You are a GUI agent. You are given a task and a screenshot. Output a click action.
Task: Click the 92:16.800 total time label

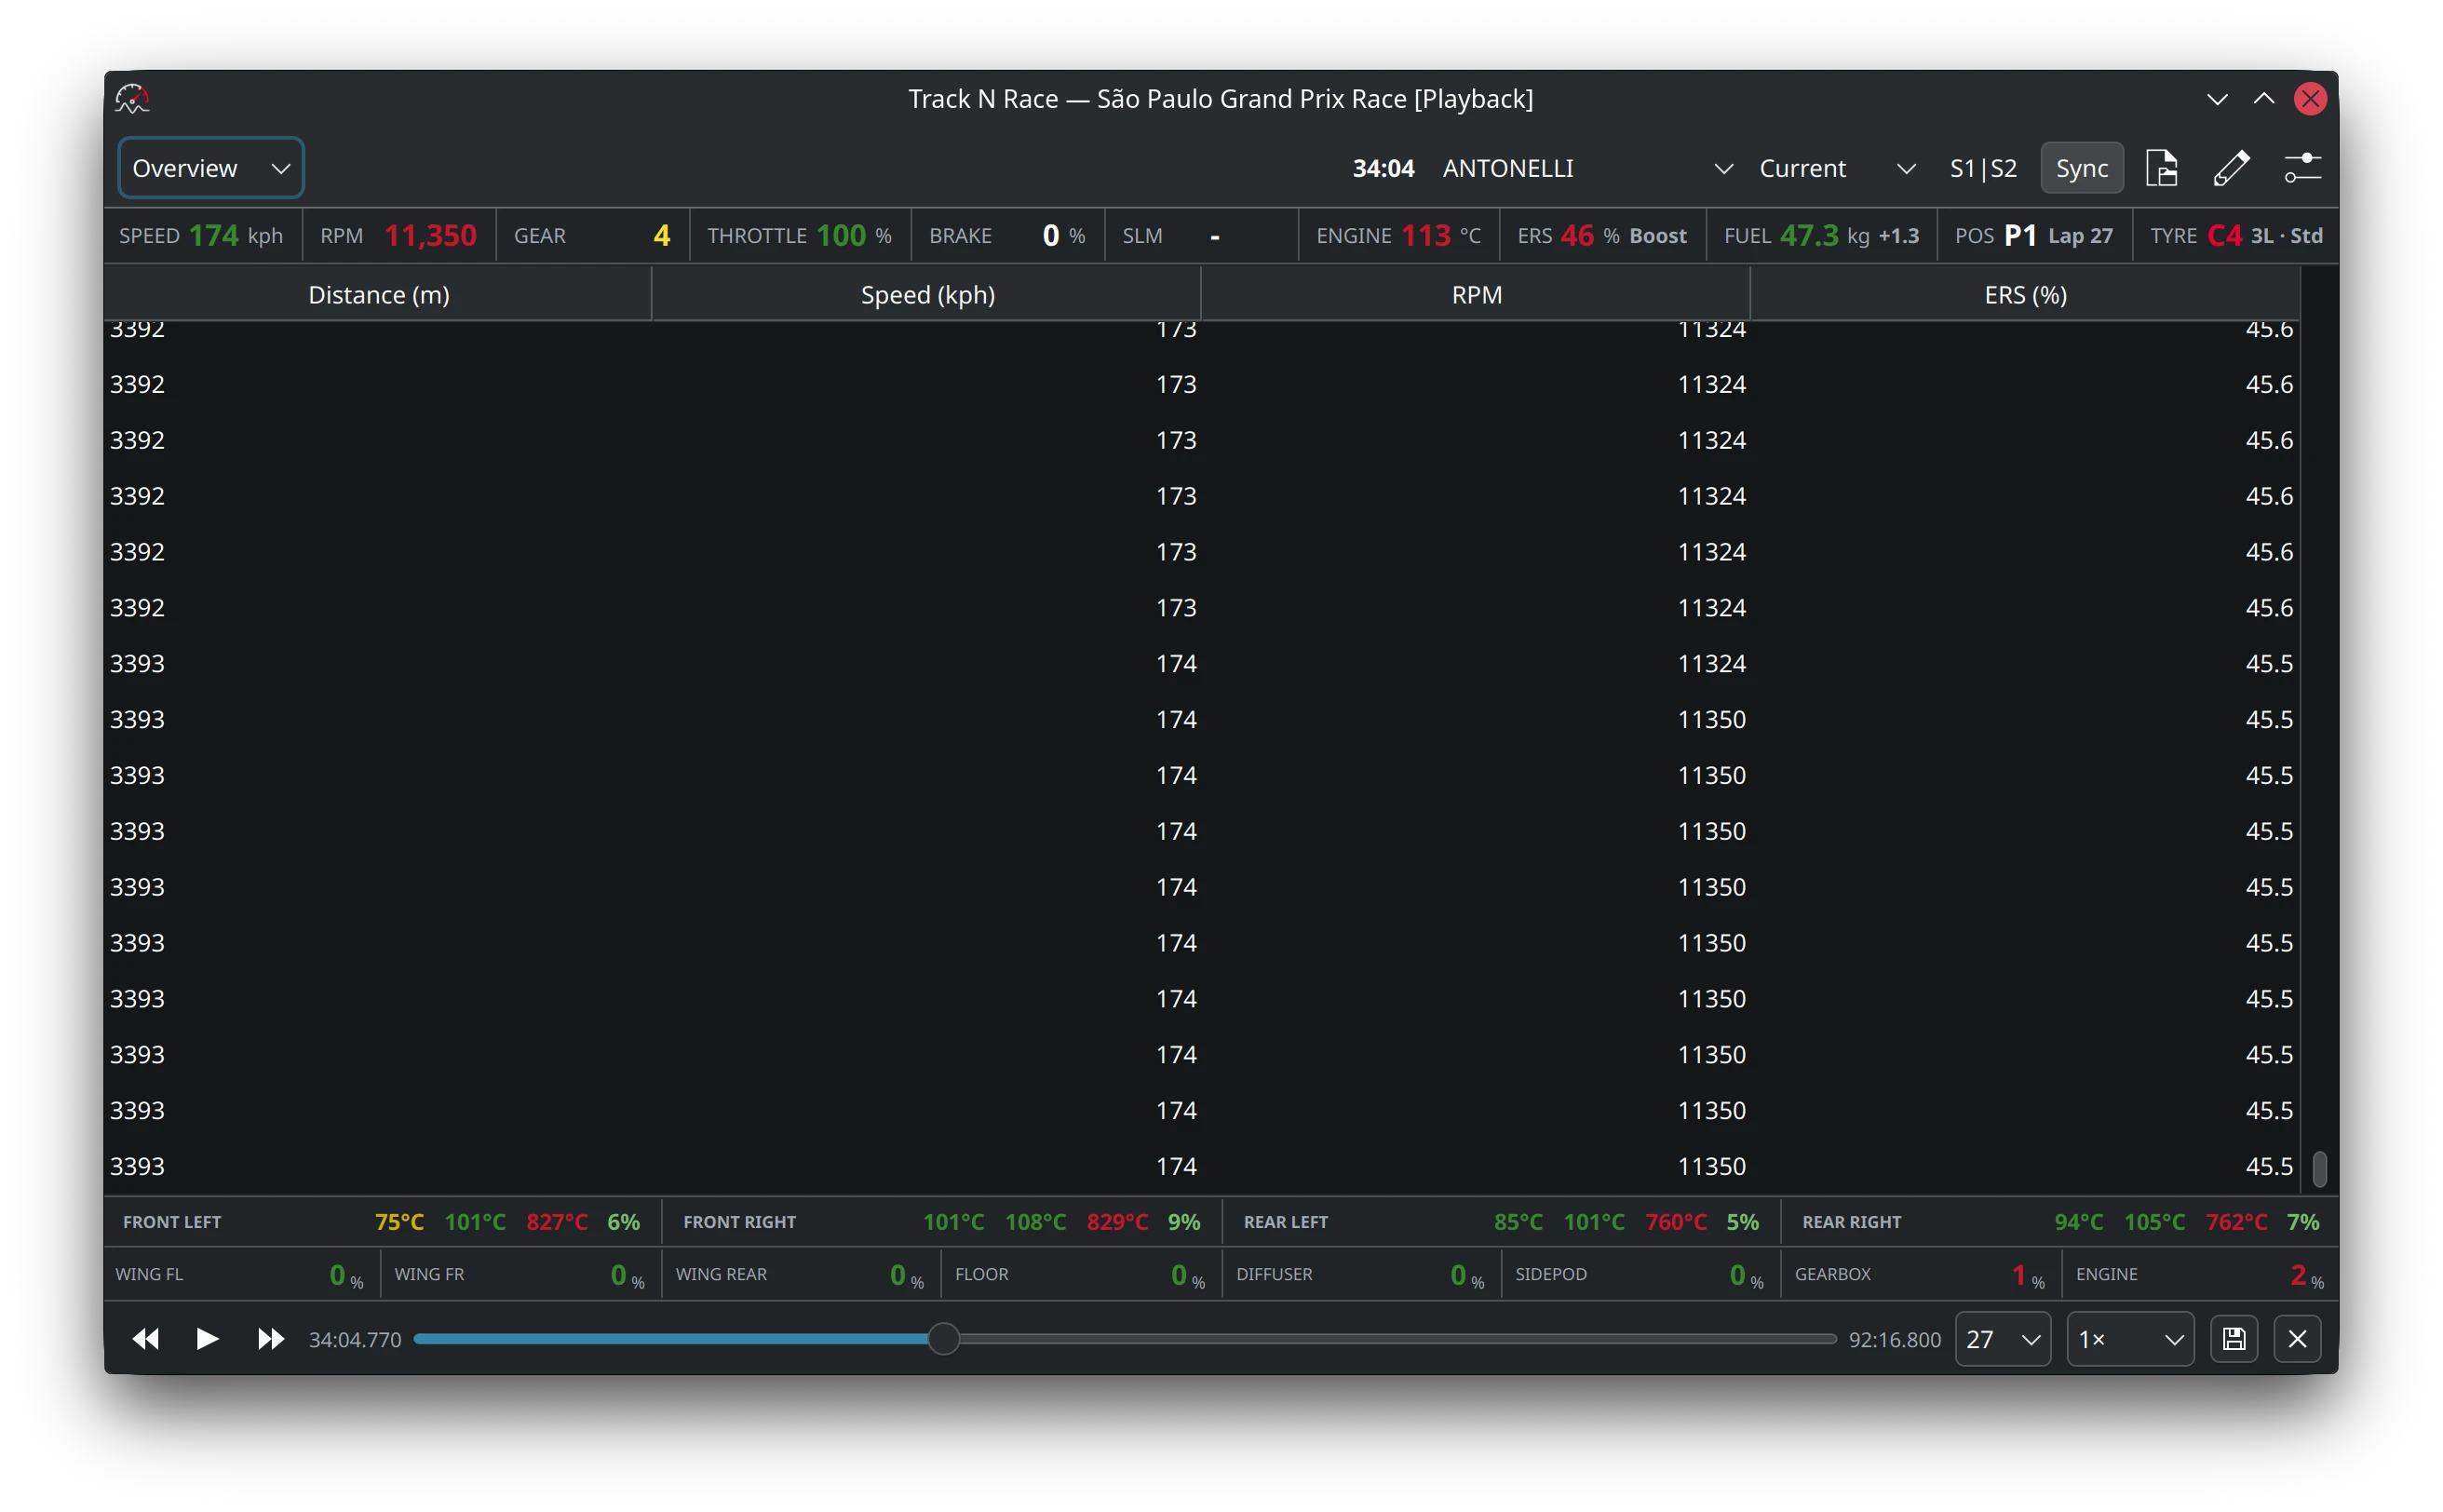point(1894,1339)
